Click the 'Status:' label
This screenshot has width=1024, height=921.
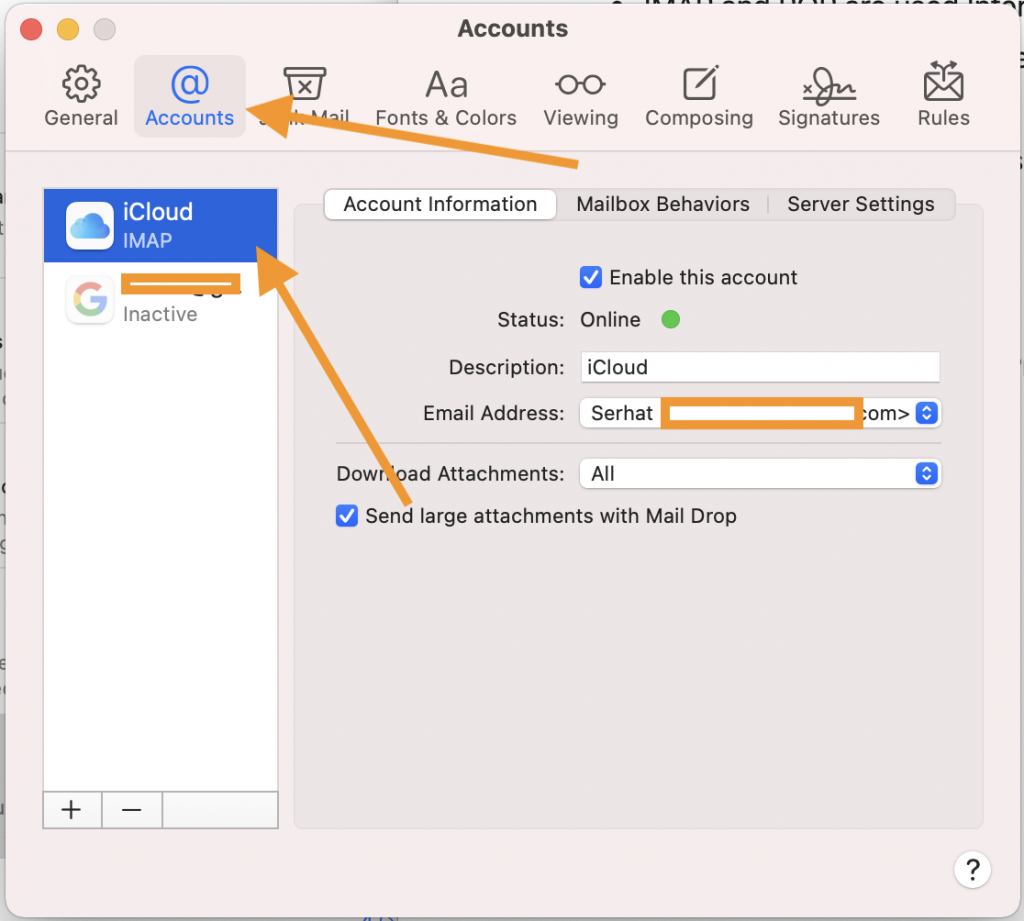pyautogui.click(x=530, y=320)
